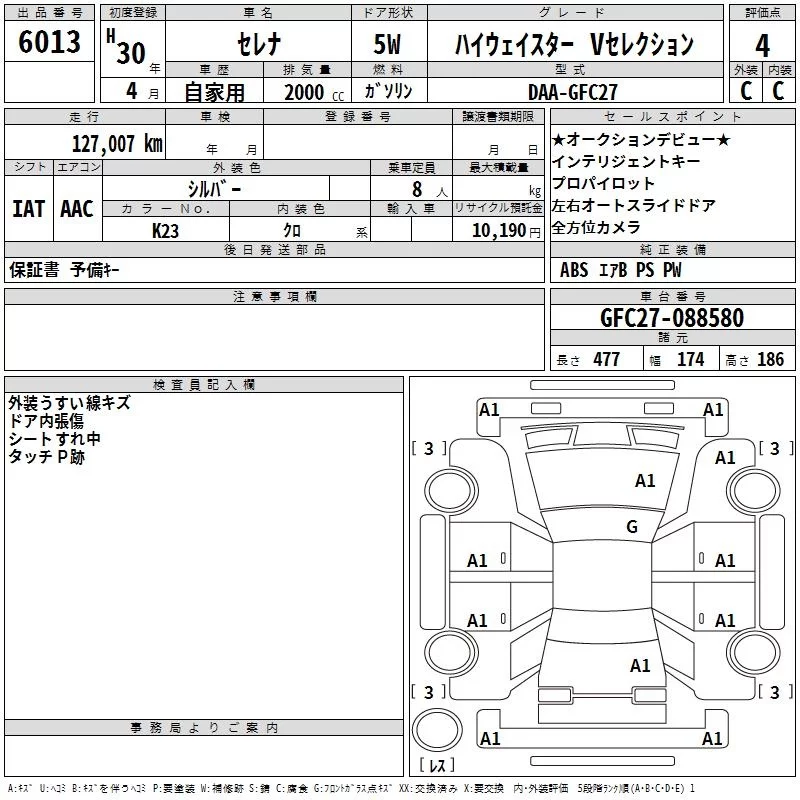The width and height of the screenshot is (800, 800).
Task: Click the later-shipped parts 保証書 予備キー
Action: pos(64,270)
